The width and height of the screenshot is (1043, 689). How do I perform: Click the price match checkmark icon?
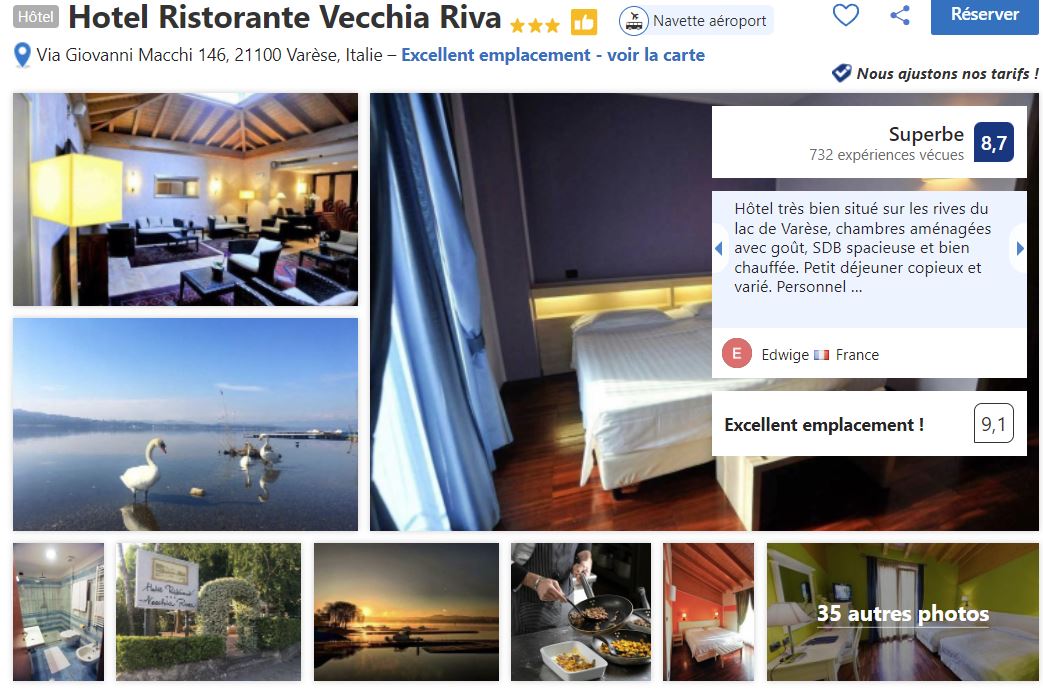[x=841, y=73]
